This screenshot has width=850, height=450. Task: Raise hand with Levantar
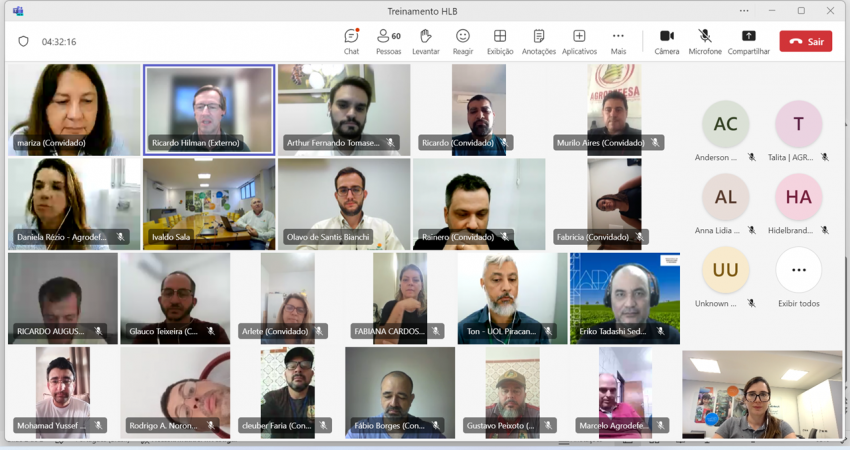426,42
